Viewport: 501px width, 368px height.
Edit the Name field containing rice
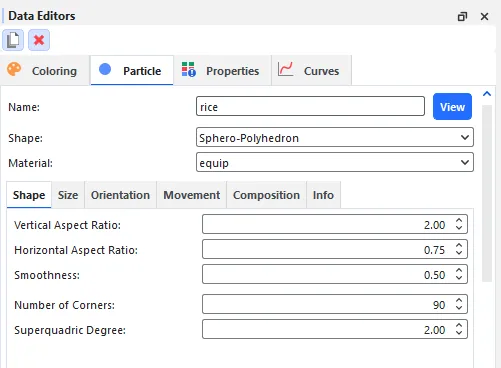coord(310,107)
